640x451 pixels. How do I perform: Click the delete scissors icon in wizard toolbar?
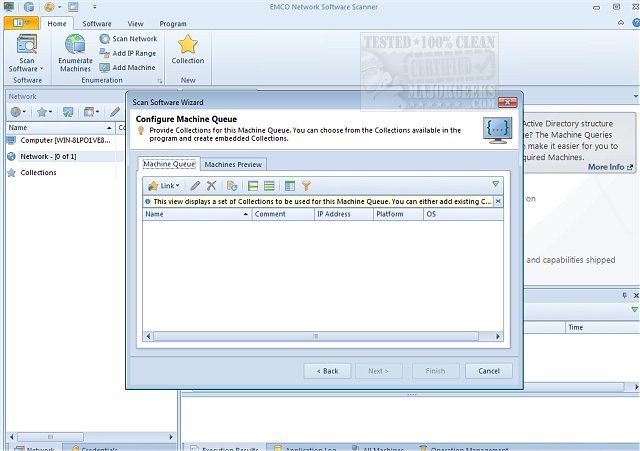pyautogui.click(x=211, y=186)
